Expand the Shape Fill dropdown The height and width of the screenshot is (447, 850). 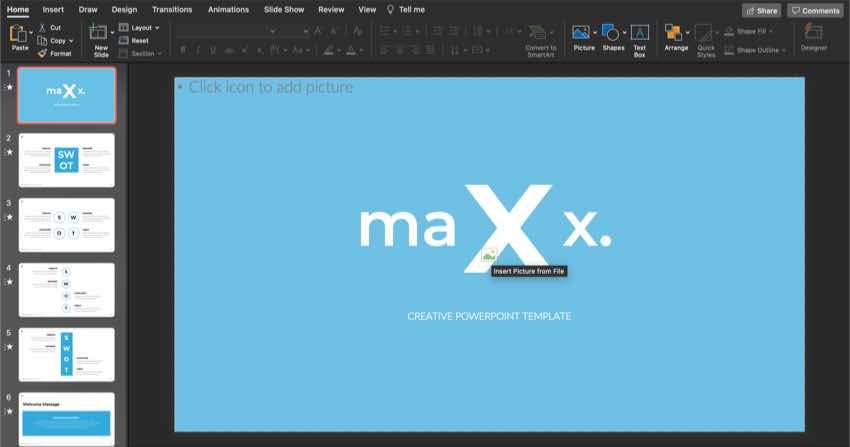(782, 31)
